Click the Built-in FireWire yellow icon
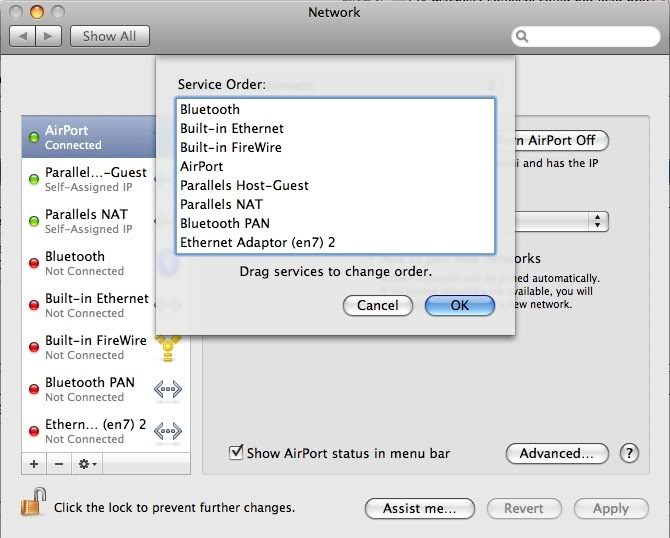 pos(168,348)
